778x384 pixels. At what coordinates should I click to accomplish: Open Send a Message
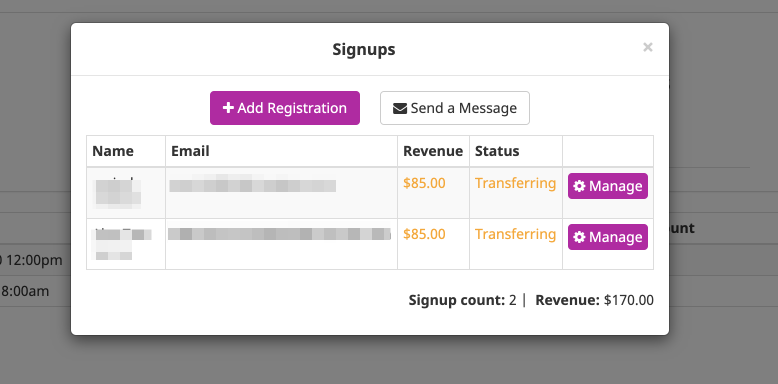click(x=455, y=108)
